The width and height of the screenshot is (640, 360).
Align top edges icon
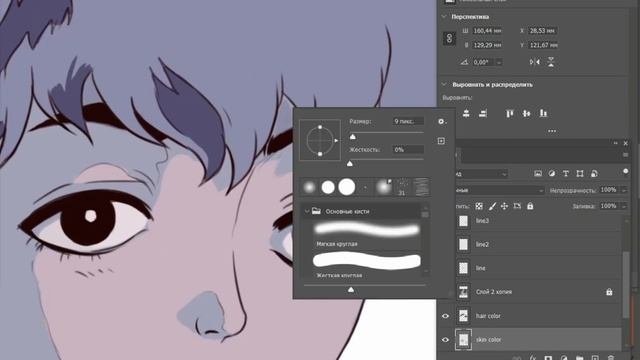coord(509,113)
